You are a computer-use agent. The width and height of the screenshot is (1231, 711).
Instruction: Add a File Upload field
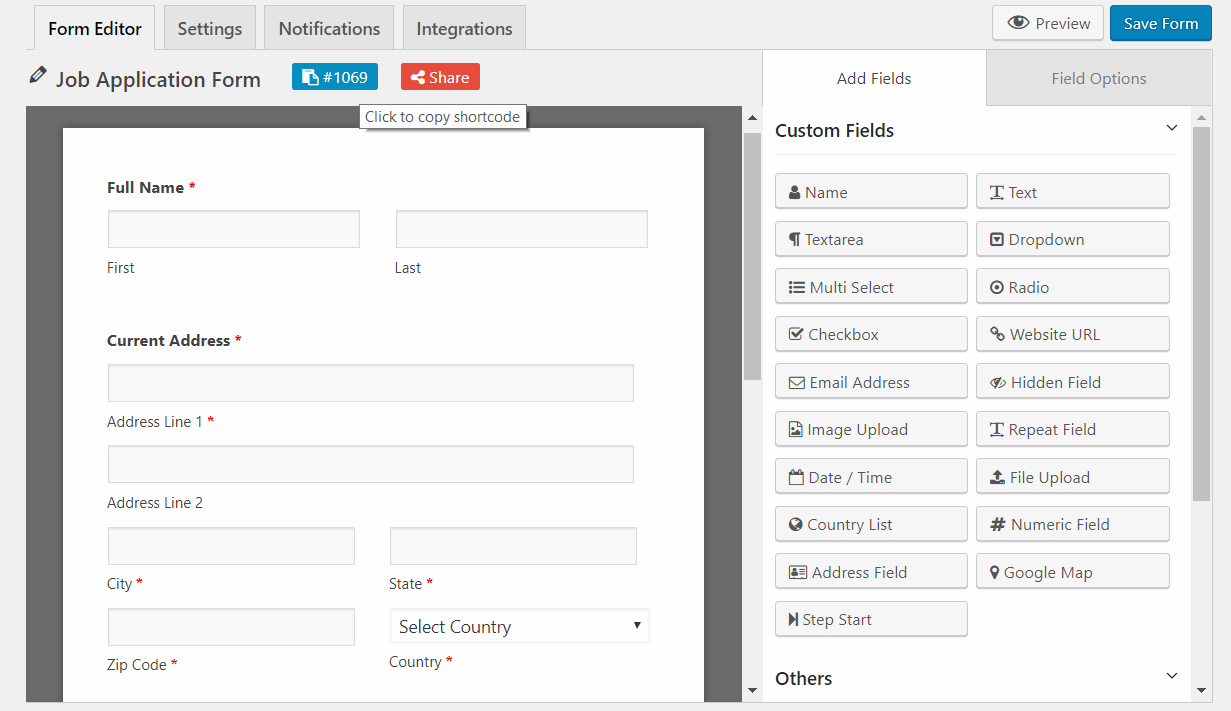pos(1072,476)
